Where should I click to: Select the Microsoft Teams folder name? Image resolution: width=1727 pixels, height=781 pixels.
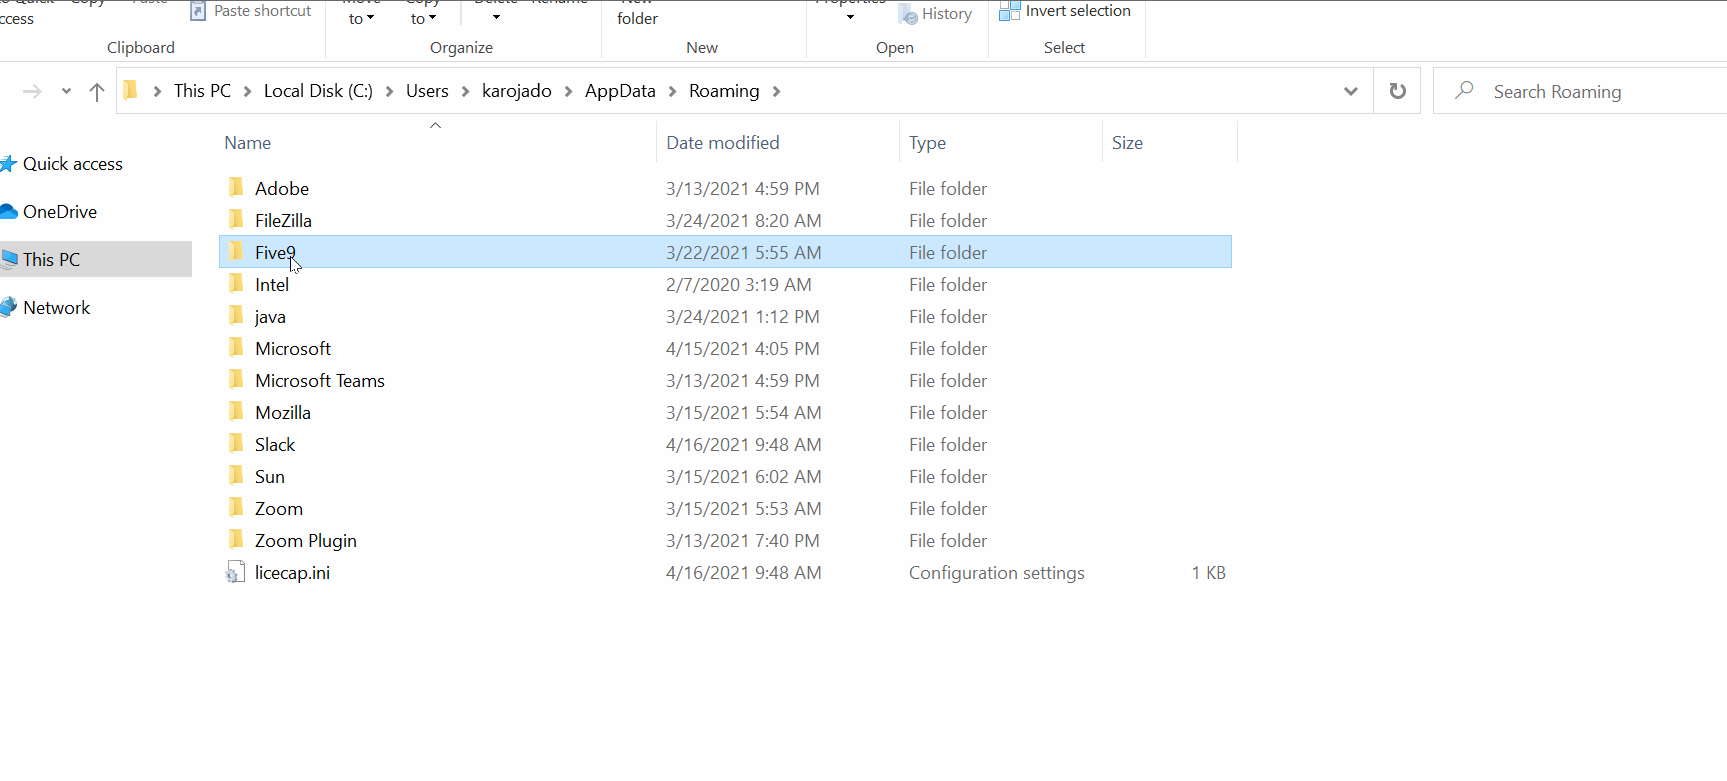point(320,380)
